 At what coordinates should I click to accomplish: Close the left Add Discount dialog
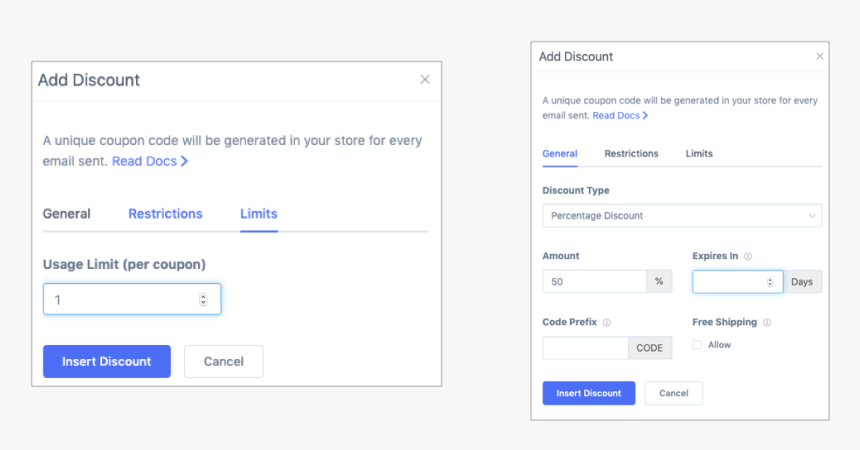pos(425,79)
